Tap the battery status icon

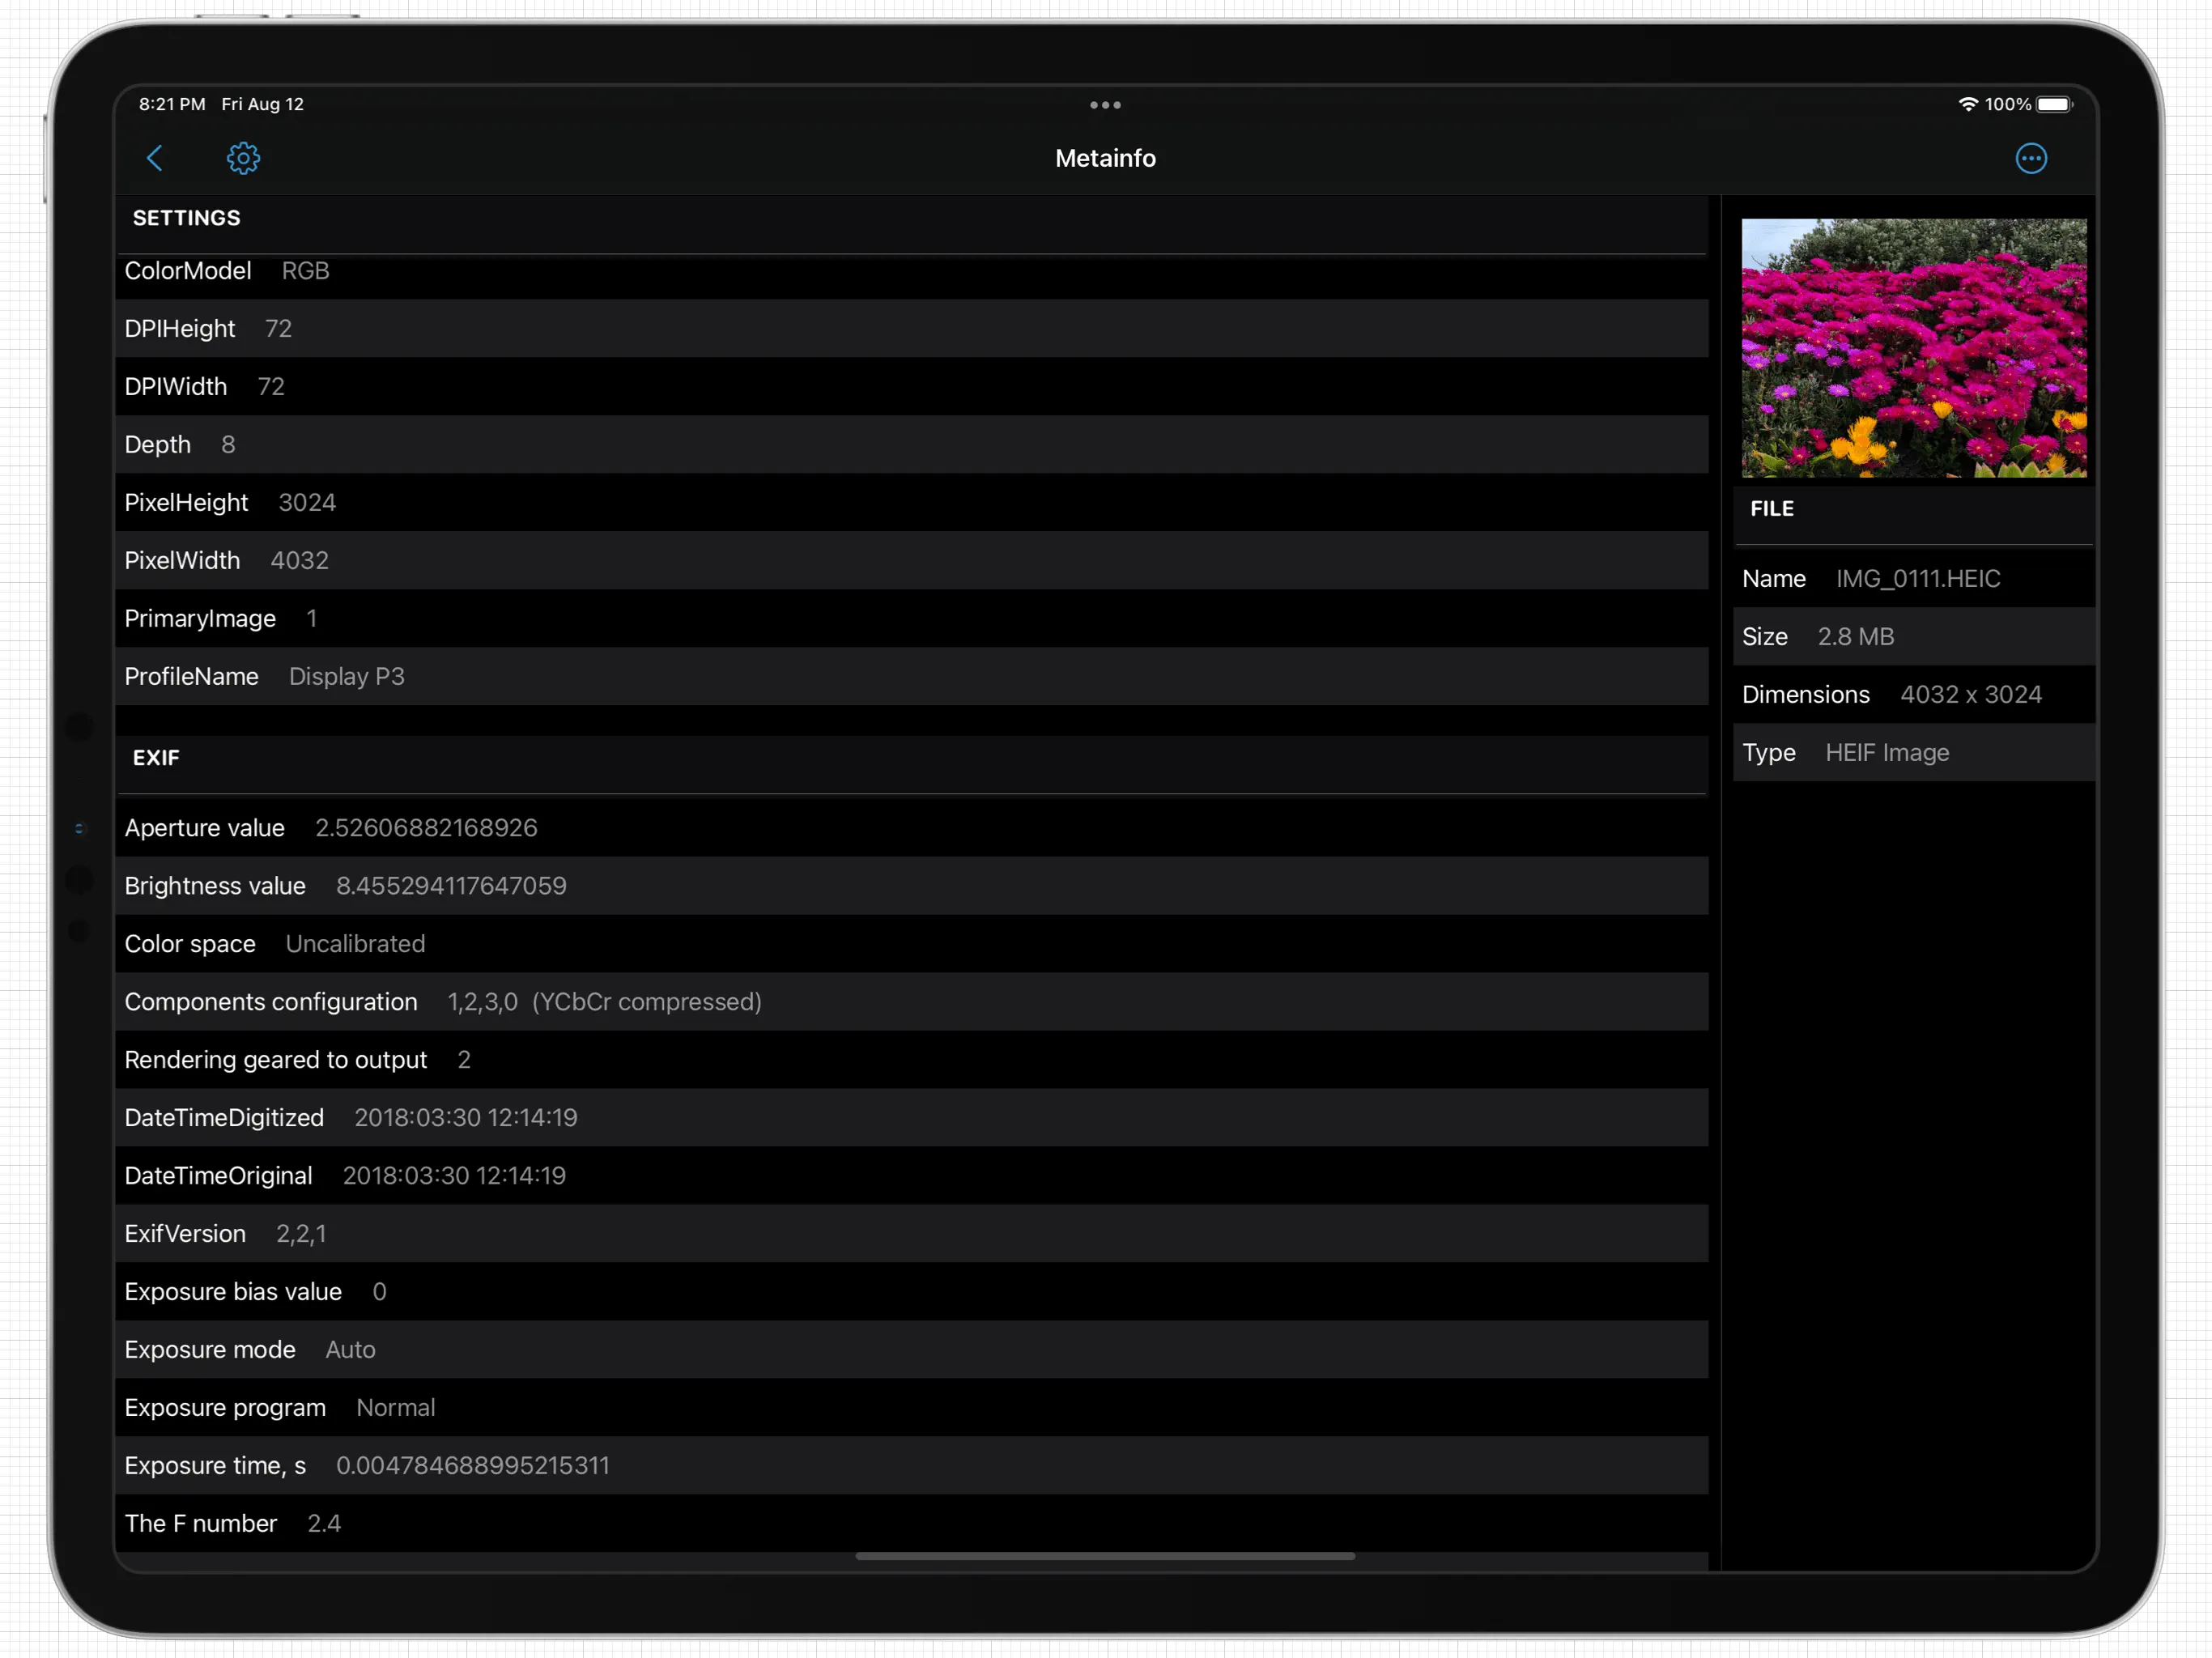(2054, 104)
